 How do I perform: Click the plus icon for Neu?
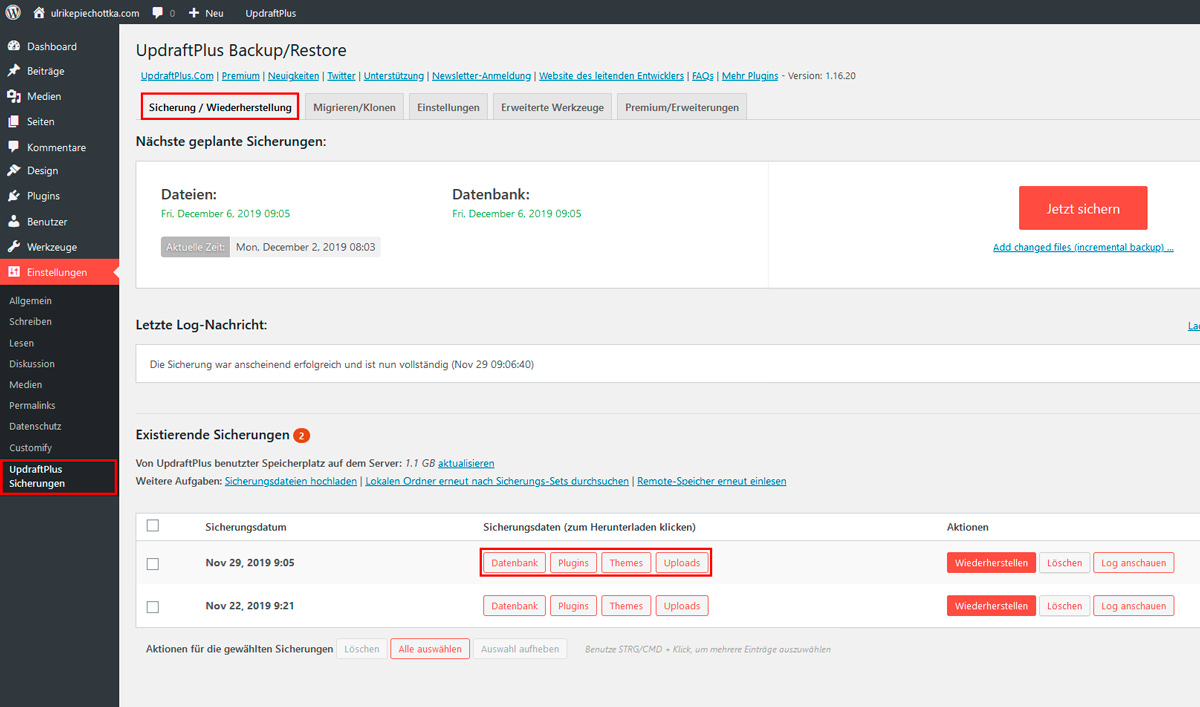click(194, 13)
